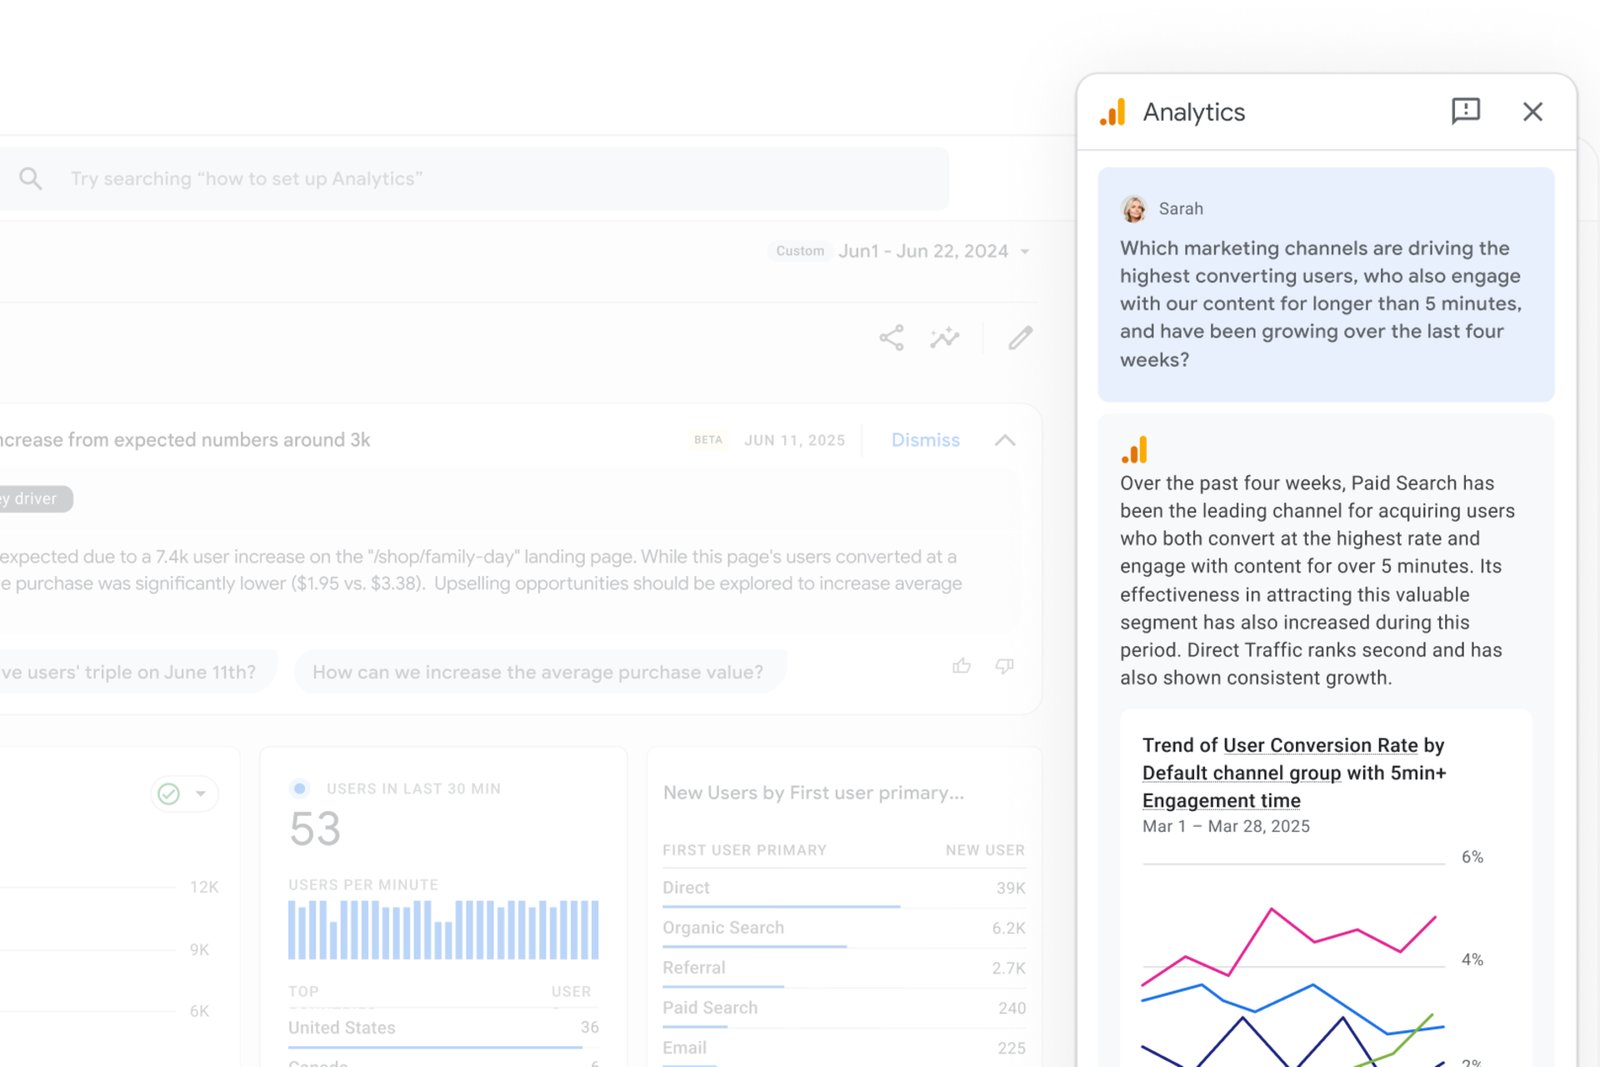Open the green checkmark status dropdown
The width and height of the screenshot is (1600, 1067).
point(185,794)
